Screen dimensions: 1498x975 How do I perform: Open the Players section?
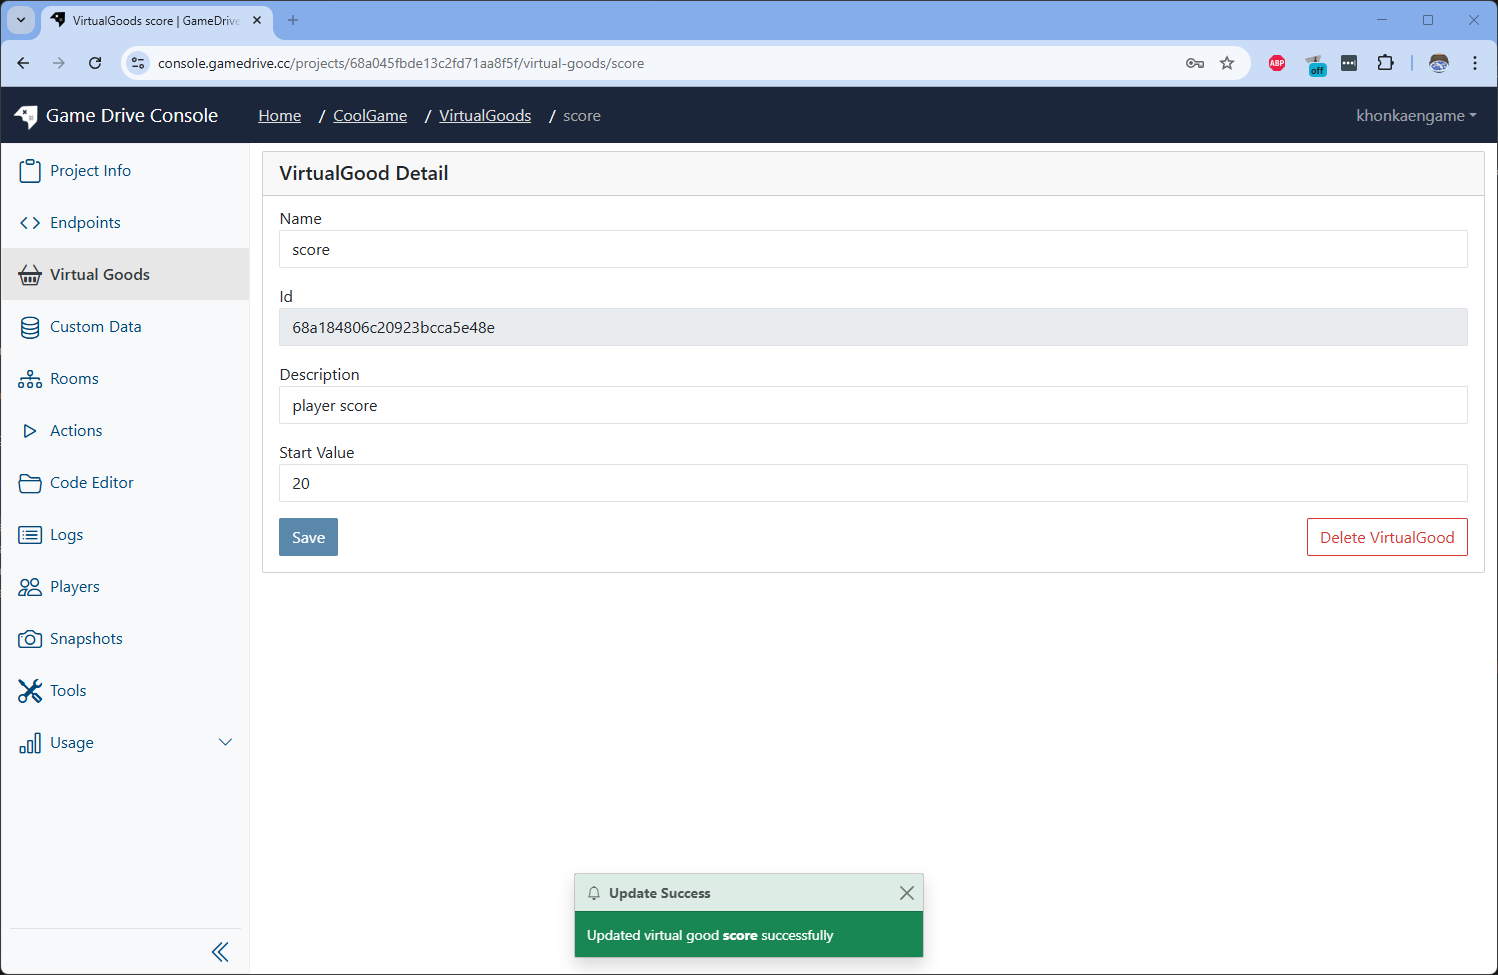tap(75, 586)
